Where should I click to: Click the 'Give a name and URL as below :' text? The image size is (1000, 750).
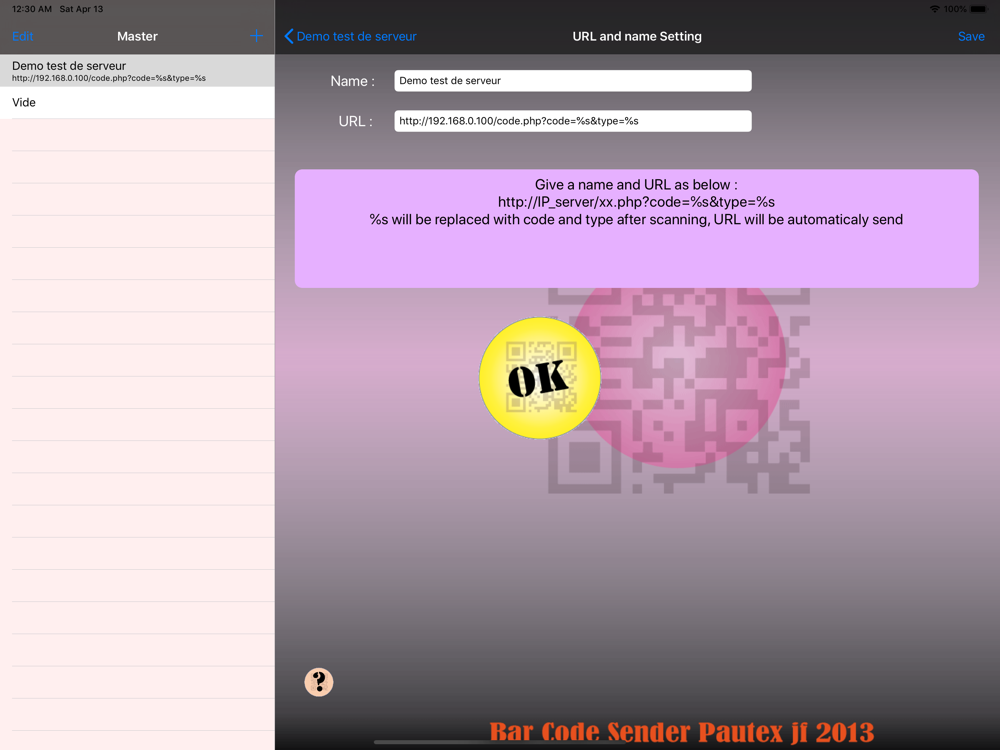[636, 185]
